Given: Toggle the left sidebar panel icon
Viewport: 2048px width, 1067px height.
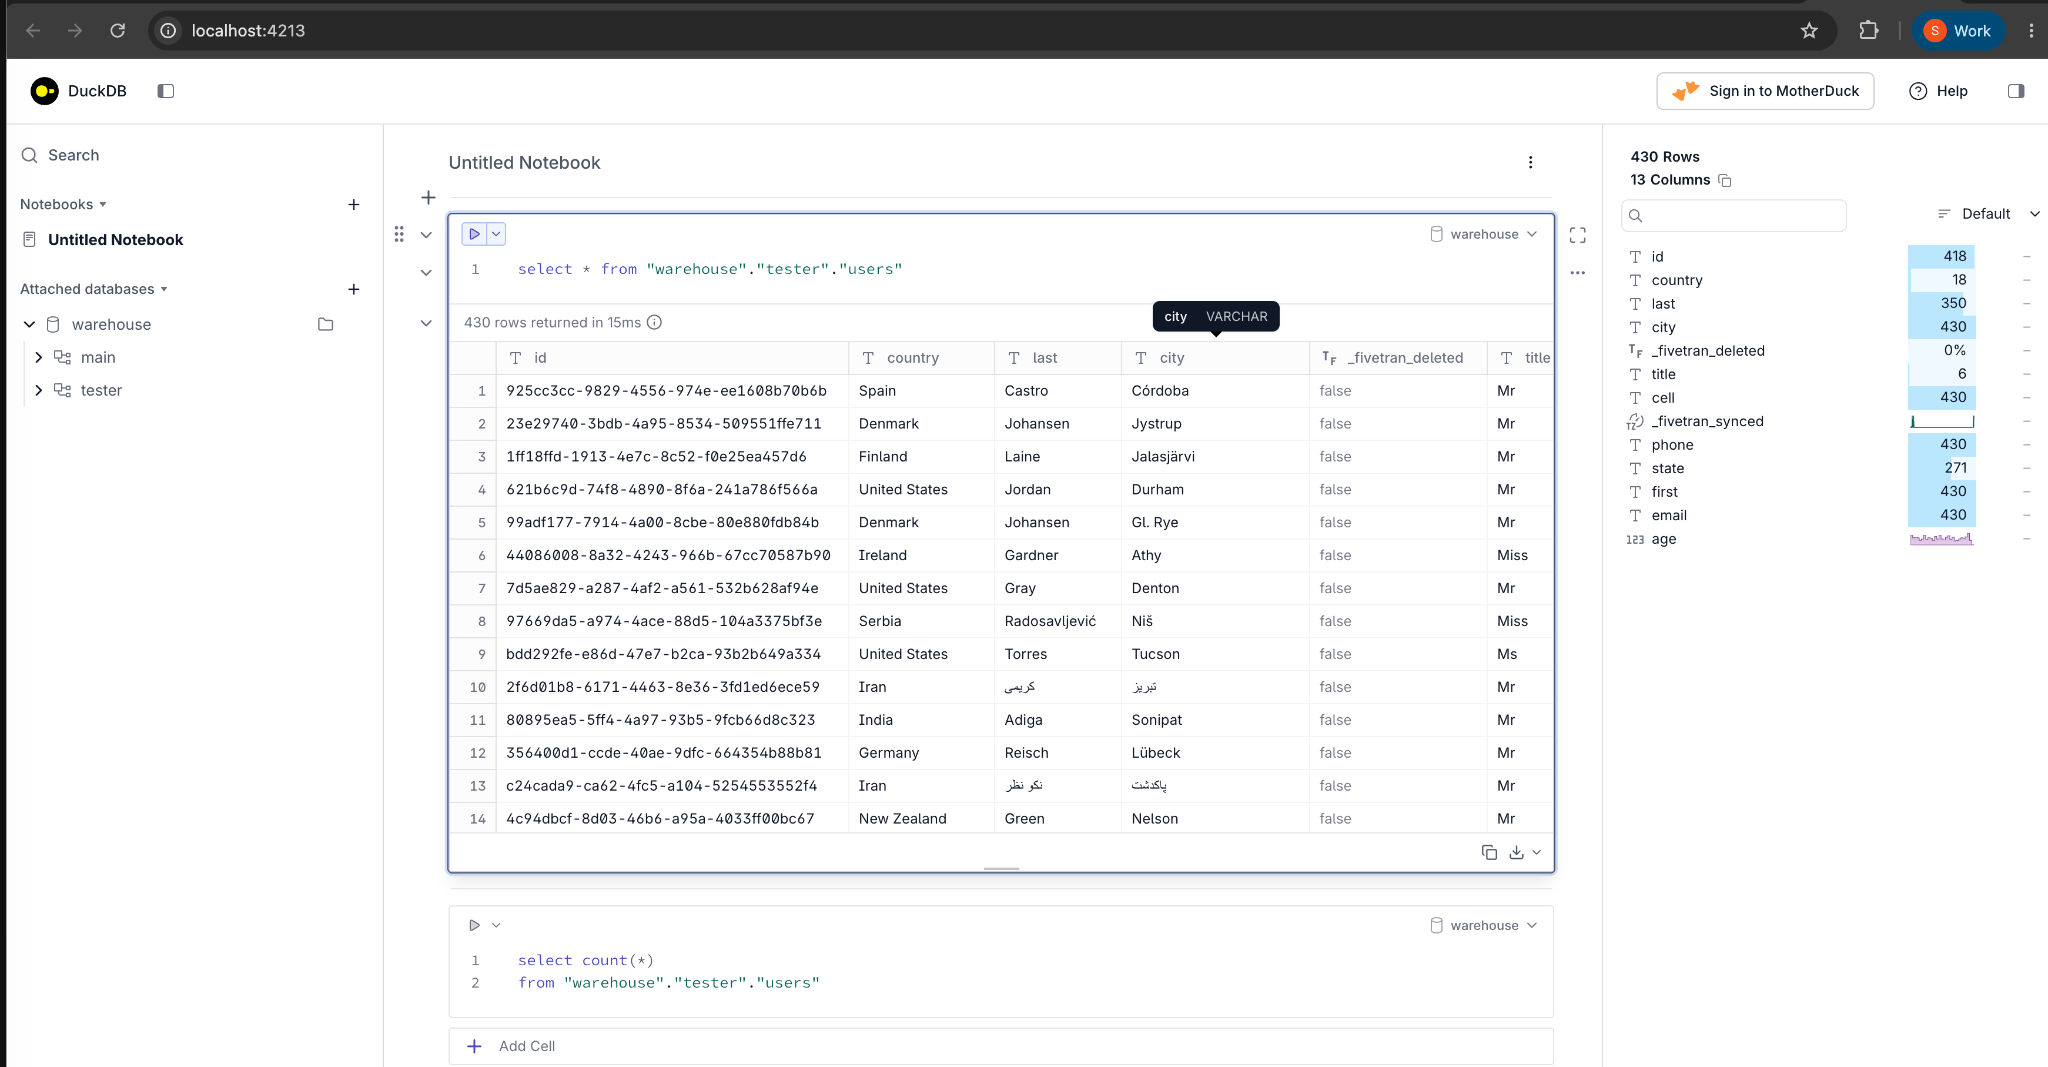Looking at the screenshot, I should [166, 91].
